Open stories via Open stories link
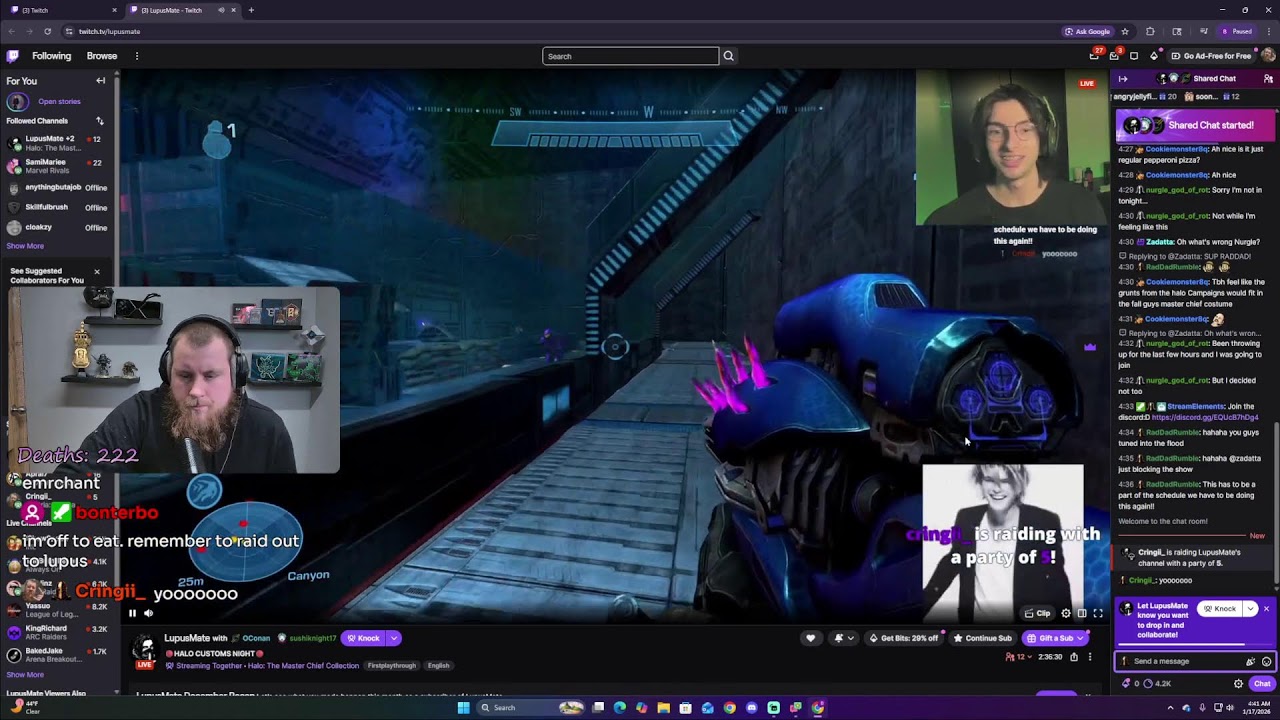 tap(59, 101)
